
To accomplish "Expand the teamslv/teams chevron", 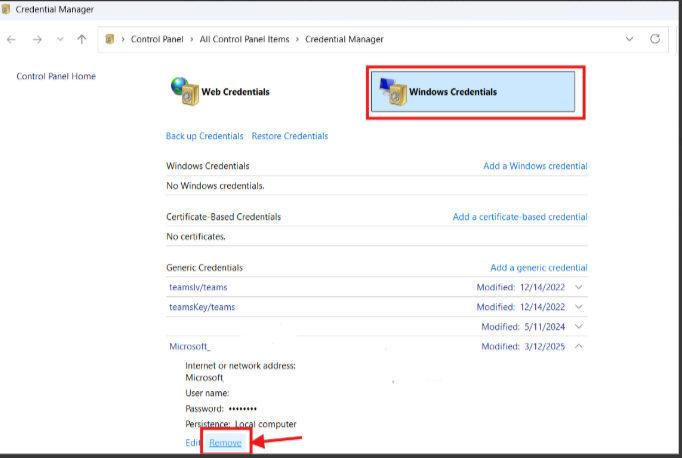I will click(x=578, y=287).
